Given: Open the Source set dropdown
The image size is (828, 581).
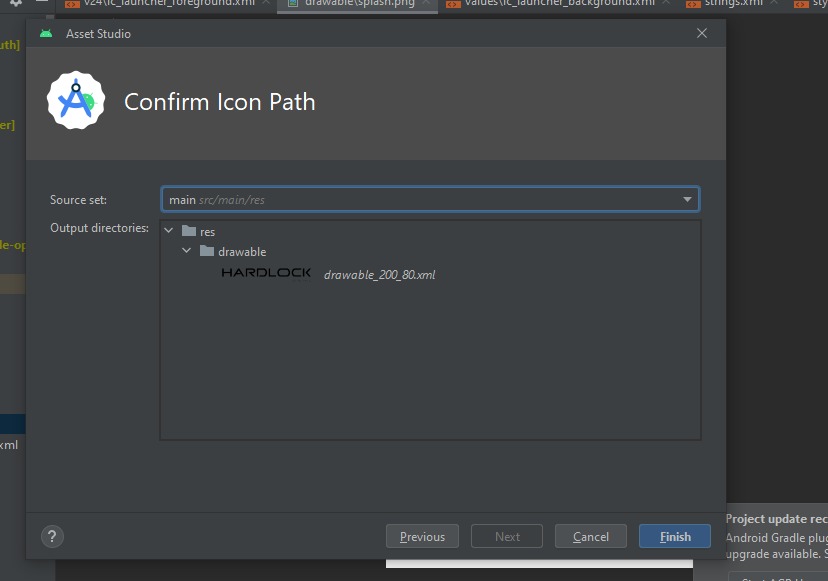Looking at the screenshot, I should coord(430,199).
